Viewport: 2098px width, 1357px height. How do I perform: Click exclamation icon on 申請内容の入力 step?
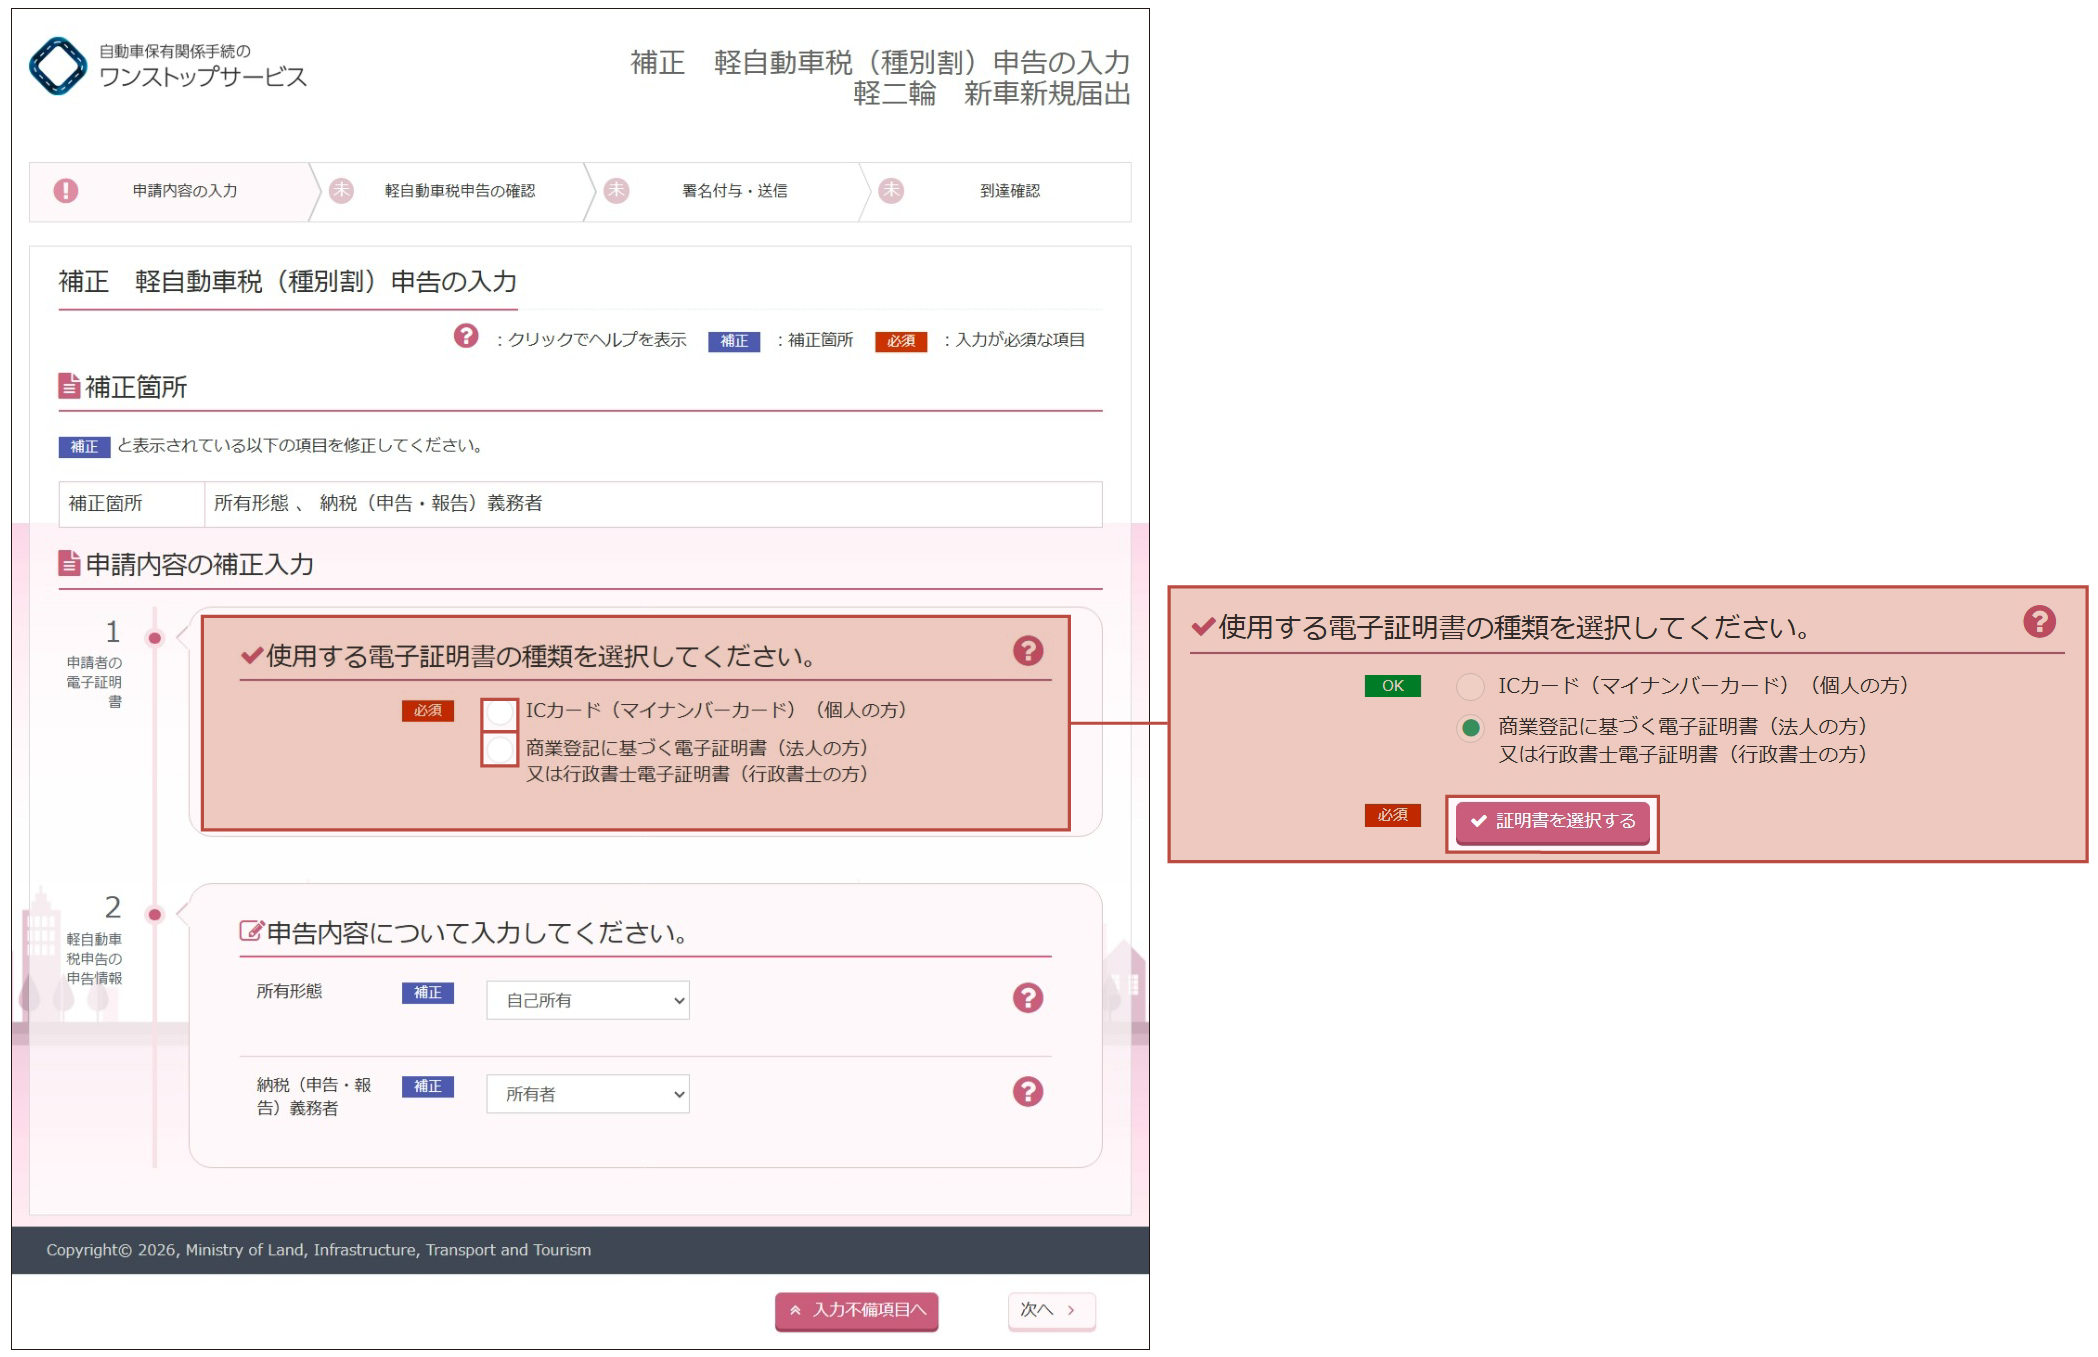(66, 191)
